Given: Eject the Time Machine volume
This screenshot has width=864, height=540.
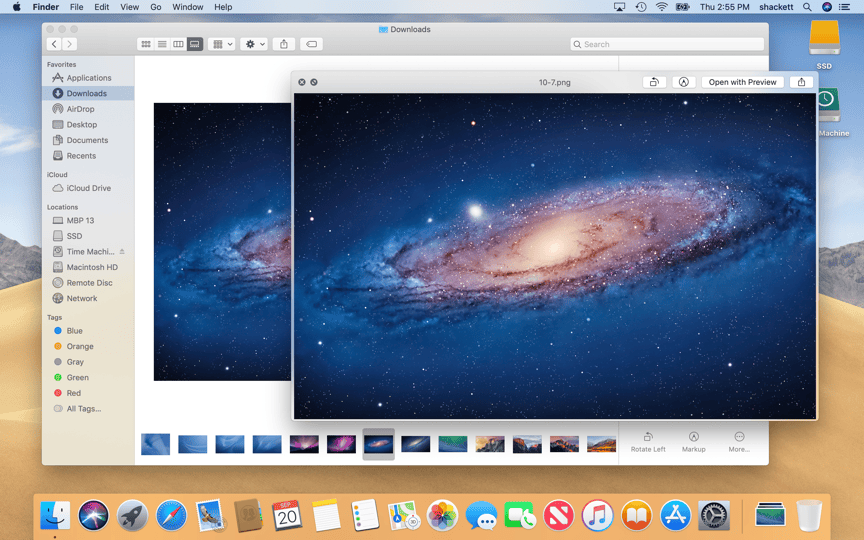Looking at the screenshot, I should pos(122,251).
